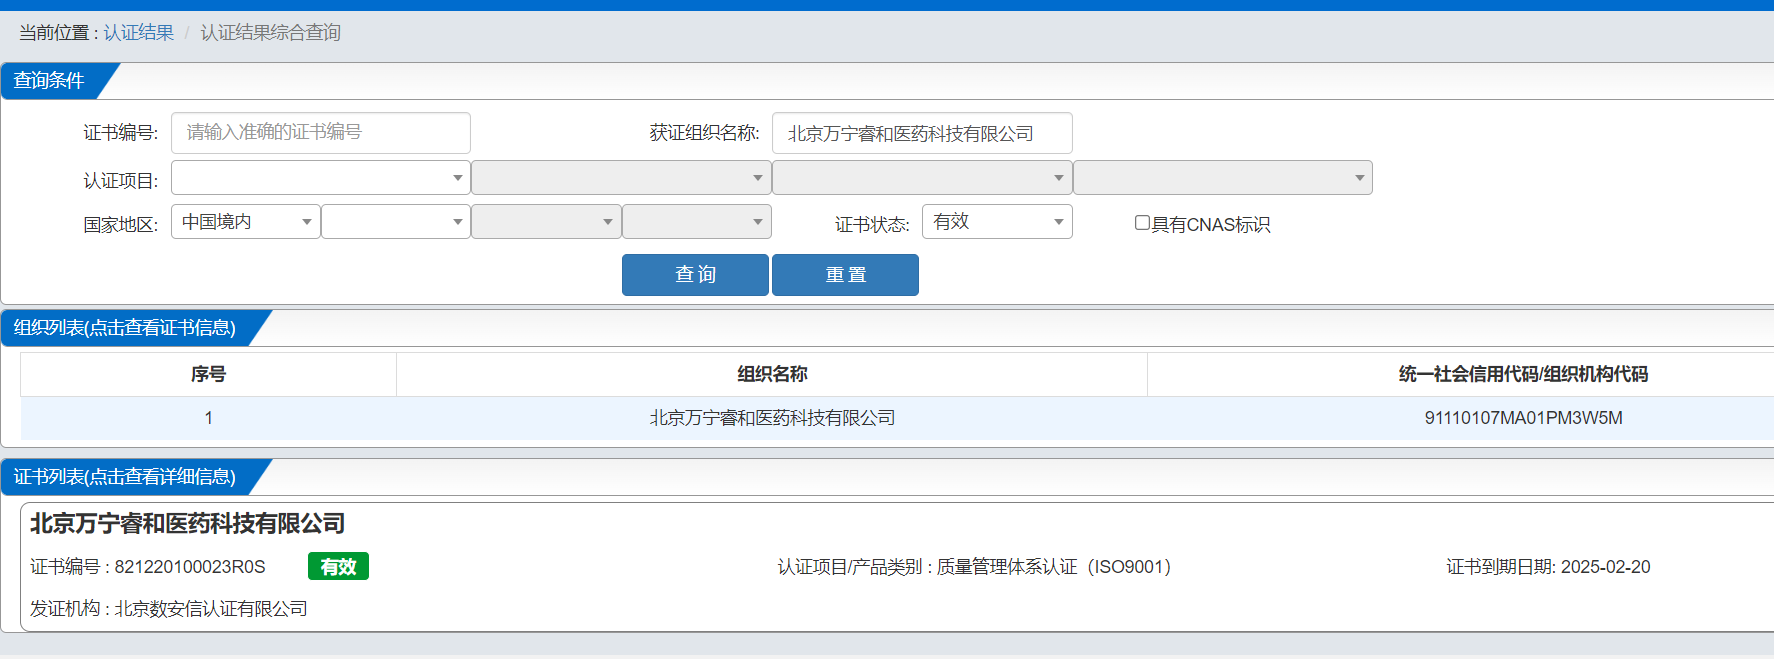Click certificate number 821220100023R0S
This screenshot has height=659, width=1774.
190,567
